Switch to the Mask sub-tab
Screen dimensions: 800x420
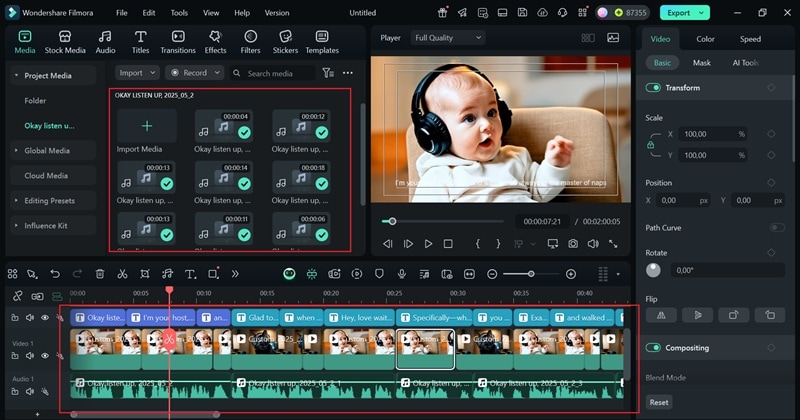tap(702, 63)
